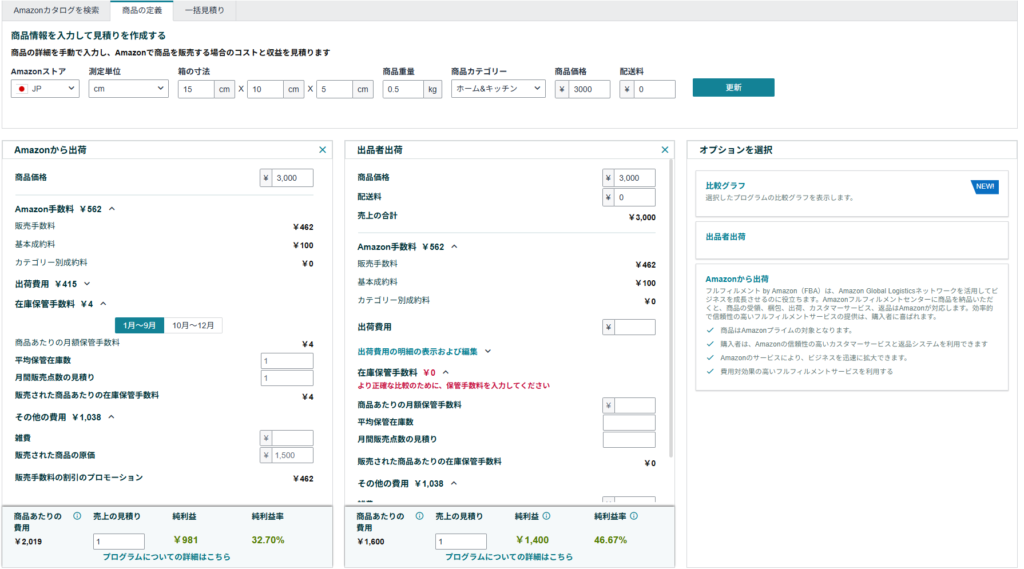Open info icon beside 商品あたりの費用 in Amazon panel
The image size is (1024, 569).
77,516
